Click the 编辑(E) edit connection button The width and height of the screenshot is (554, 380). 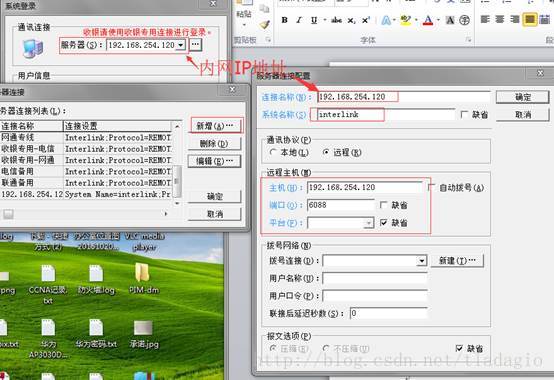[x=214, y=161]
